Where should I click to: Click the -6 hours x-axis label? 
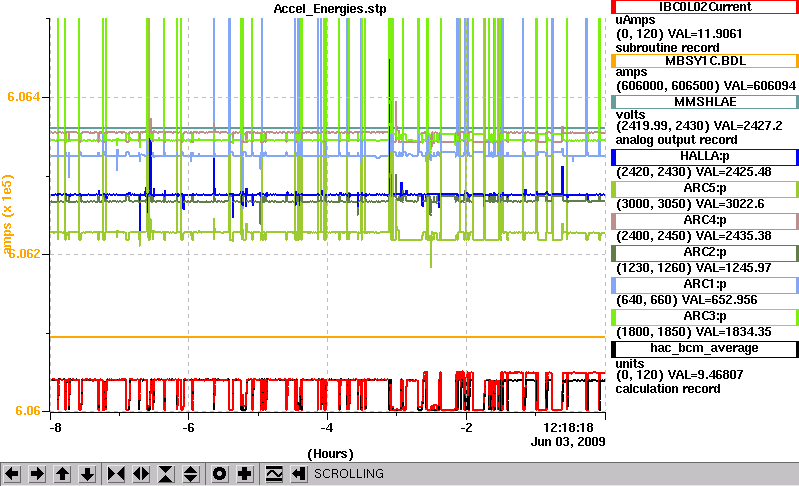[x=189, y=427]
